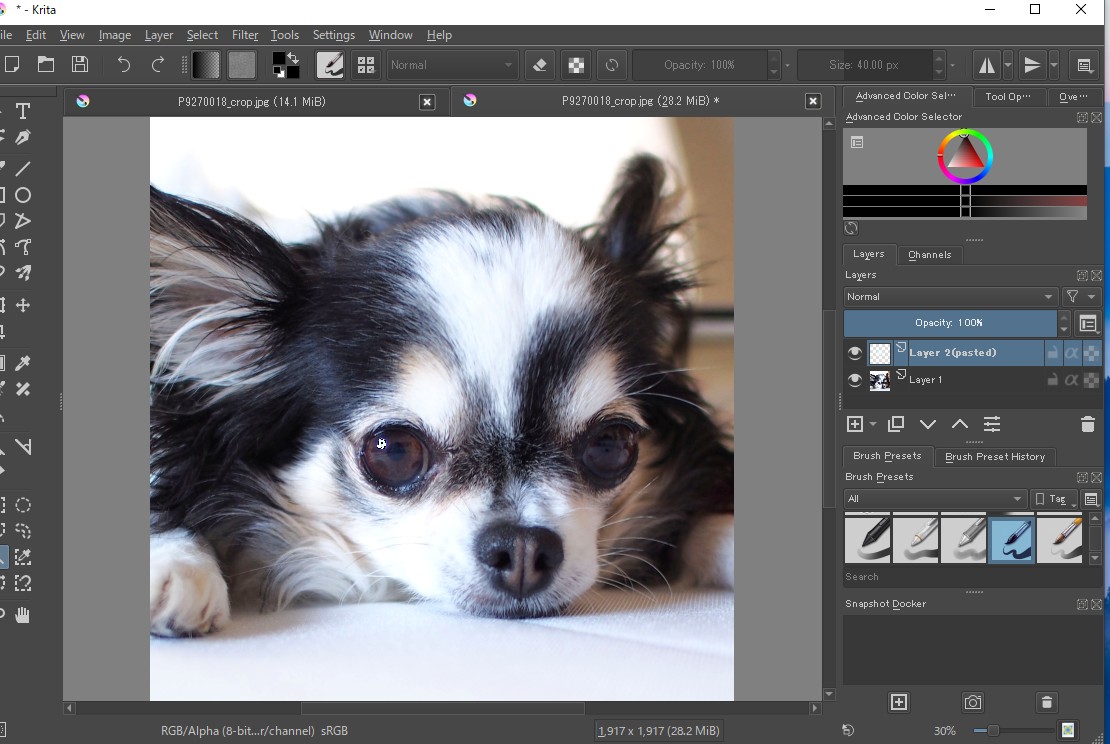Redo the last undone action
1110x744 pixels.
(157, 64)
